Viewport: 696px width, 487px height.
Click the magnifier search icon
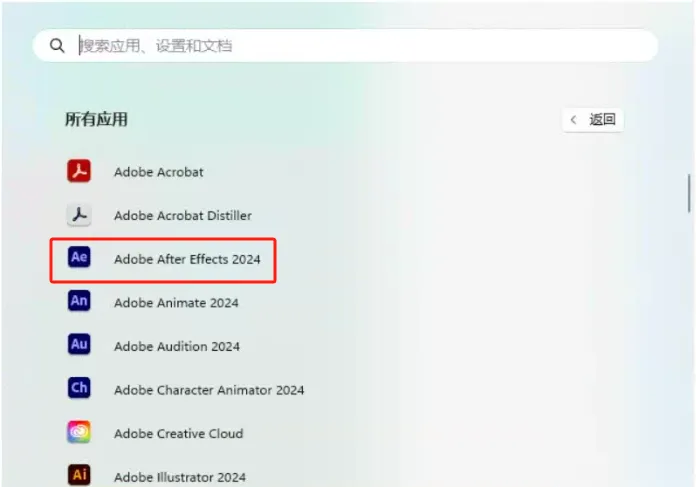[x=57, y=45]
